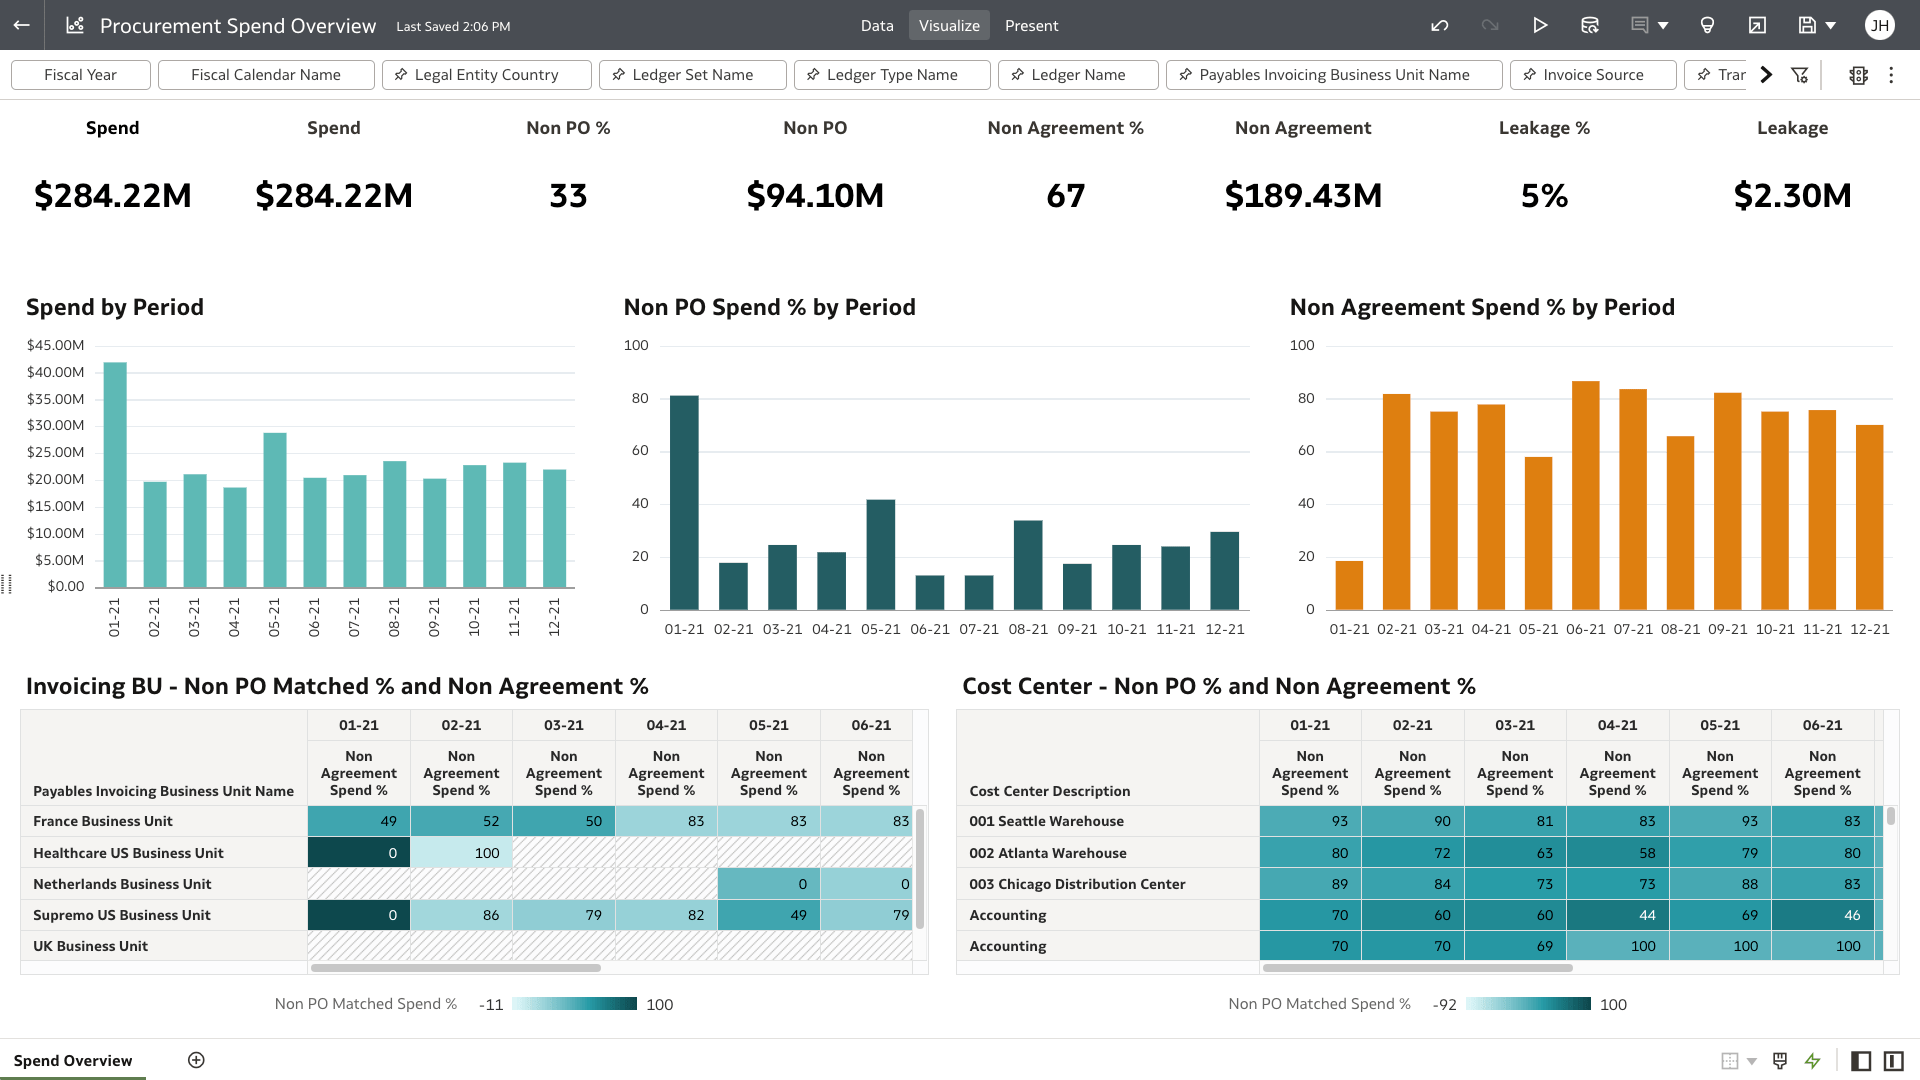Viewport: 1920px width, 1080px height.
Task: Refresh the data source using the database icon
Action: [1590, 25]
